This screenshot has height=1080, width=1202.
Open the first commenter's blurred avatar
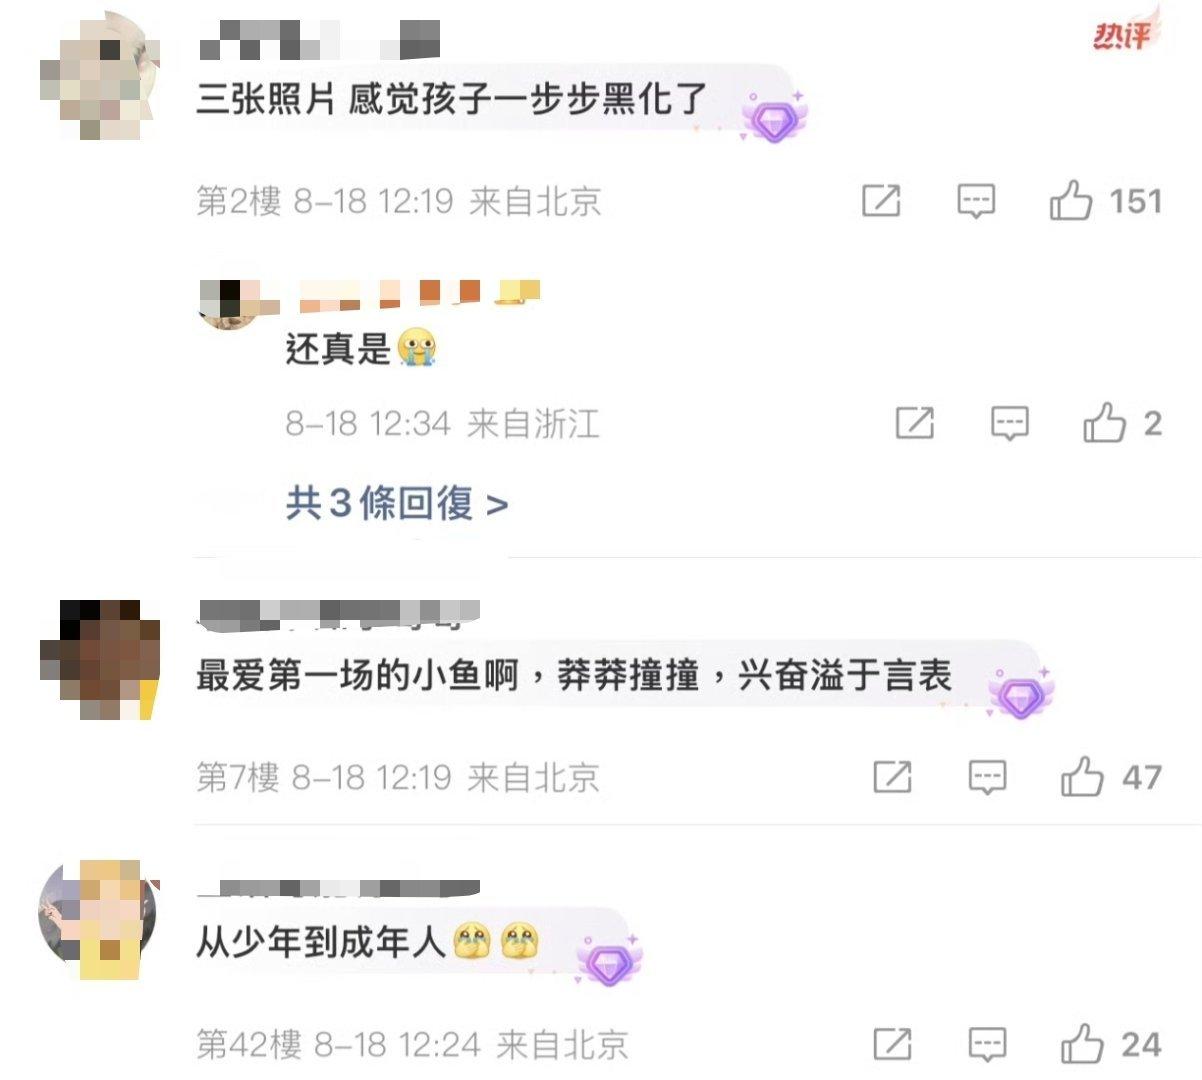(x=99, y=77)
